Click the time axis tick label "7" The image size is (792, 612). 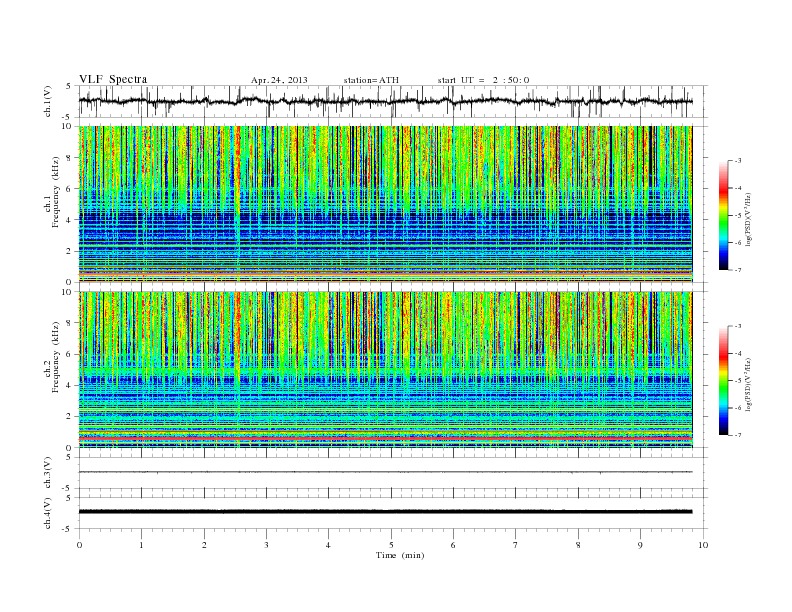pyautogui.click(x=515, y=545)
